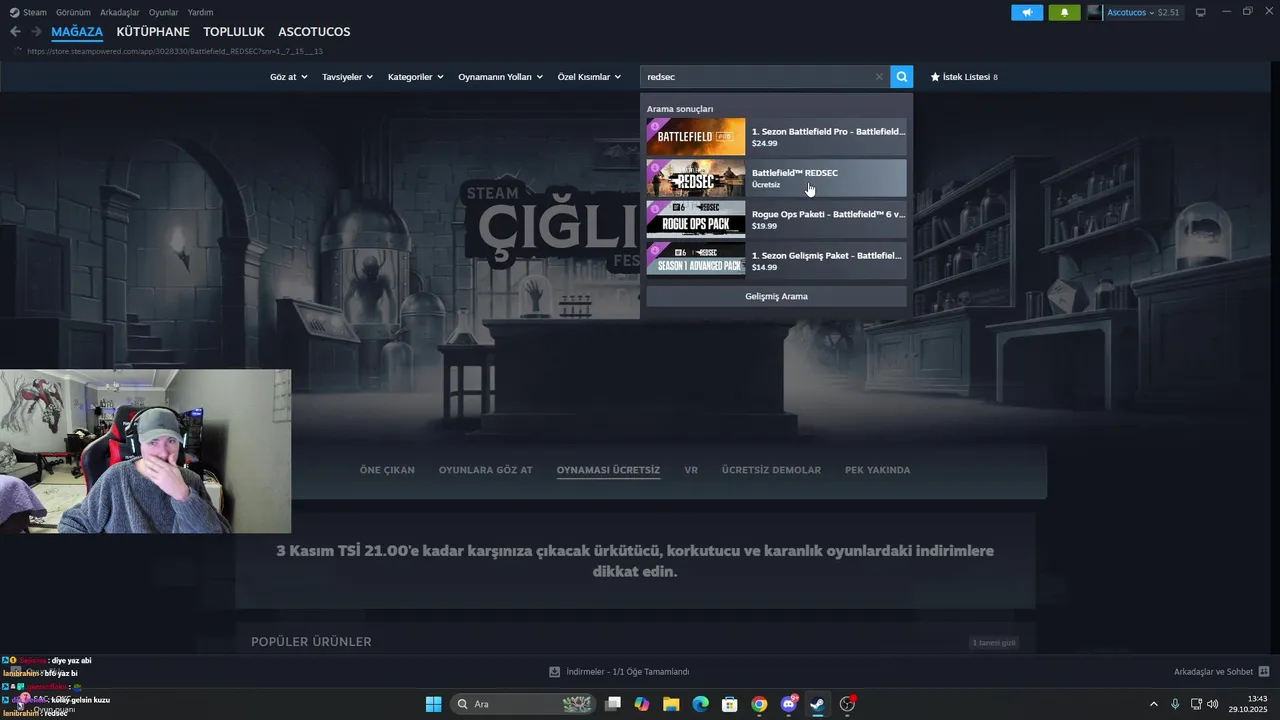This screenshot has width=1280, height=720.
Task: Click the Gelişmiş Arama button
Action: pos(776,296)
